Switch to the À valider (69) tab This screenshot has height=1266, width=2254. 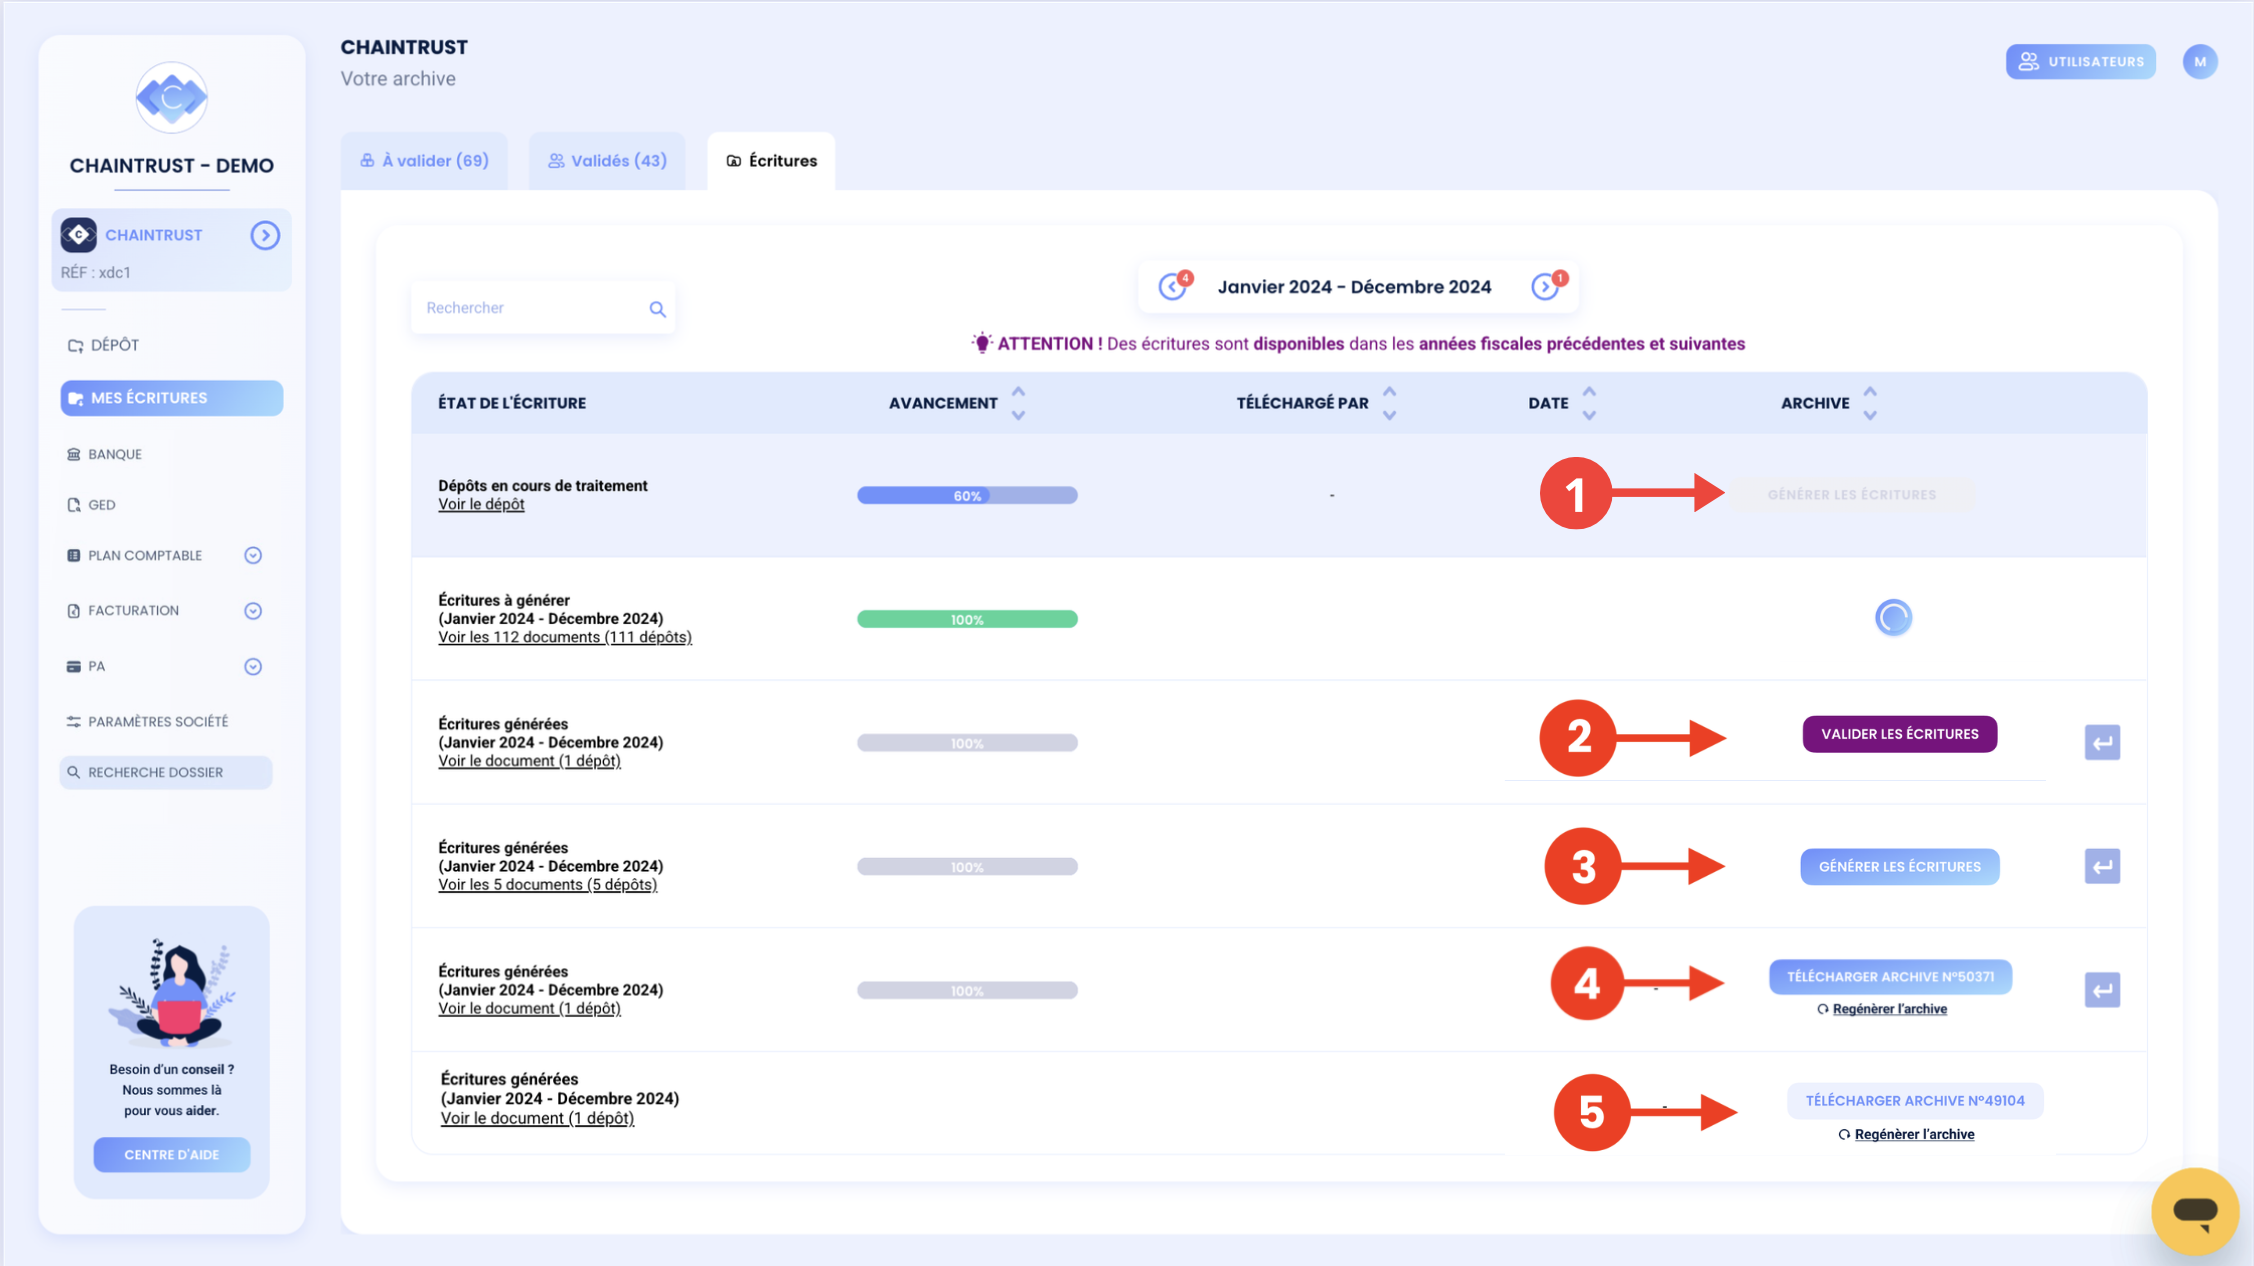tap(424, 161)
